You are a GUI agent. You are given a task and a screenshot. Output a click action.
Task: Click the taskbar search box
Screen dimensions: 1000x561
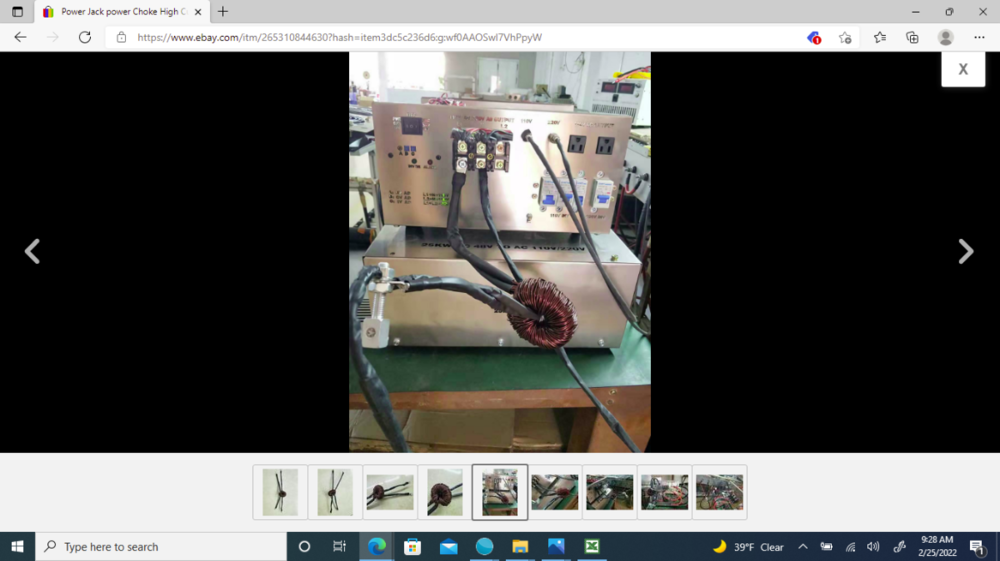click(x=161, y=546)
